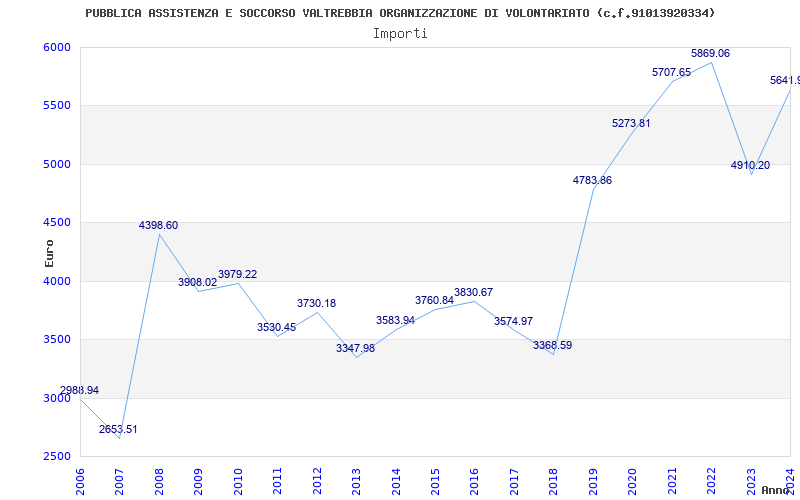Viewport: 800px width, 500px height.
Task: Click the 2006 year label on x-axis
Action: 80,482
